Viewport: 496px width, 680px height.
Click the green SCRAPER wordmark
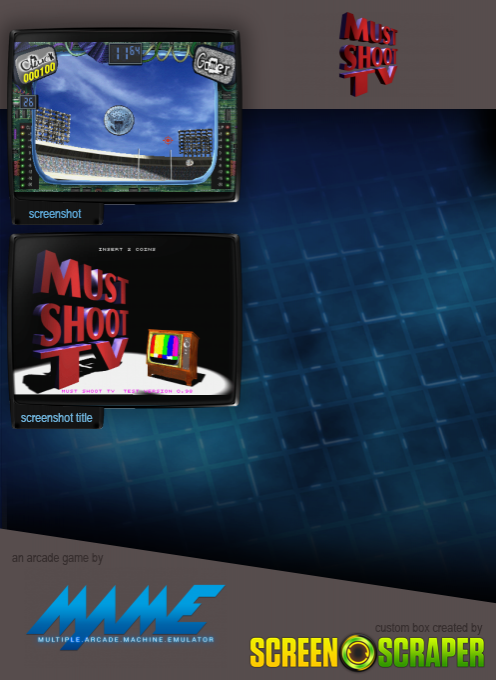click(431, 653)
